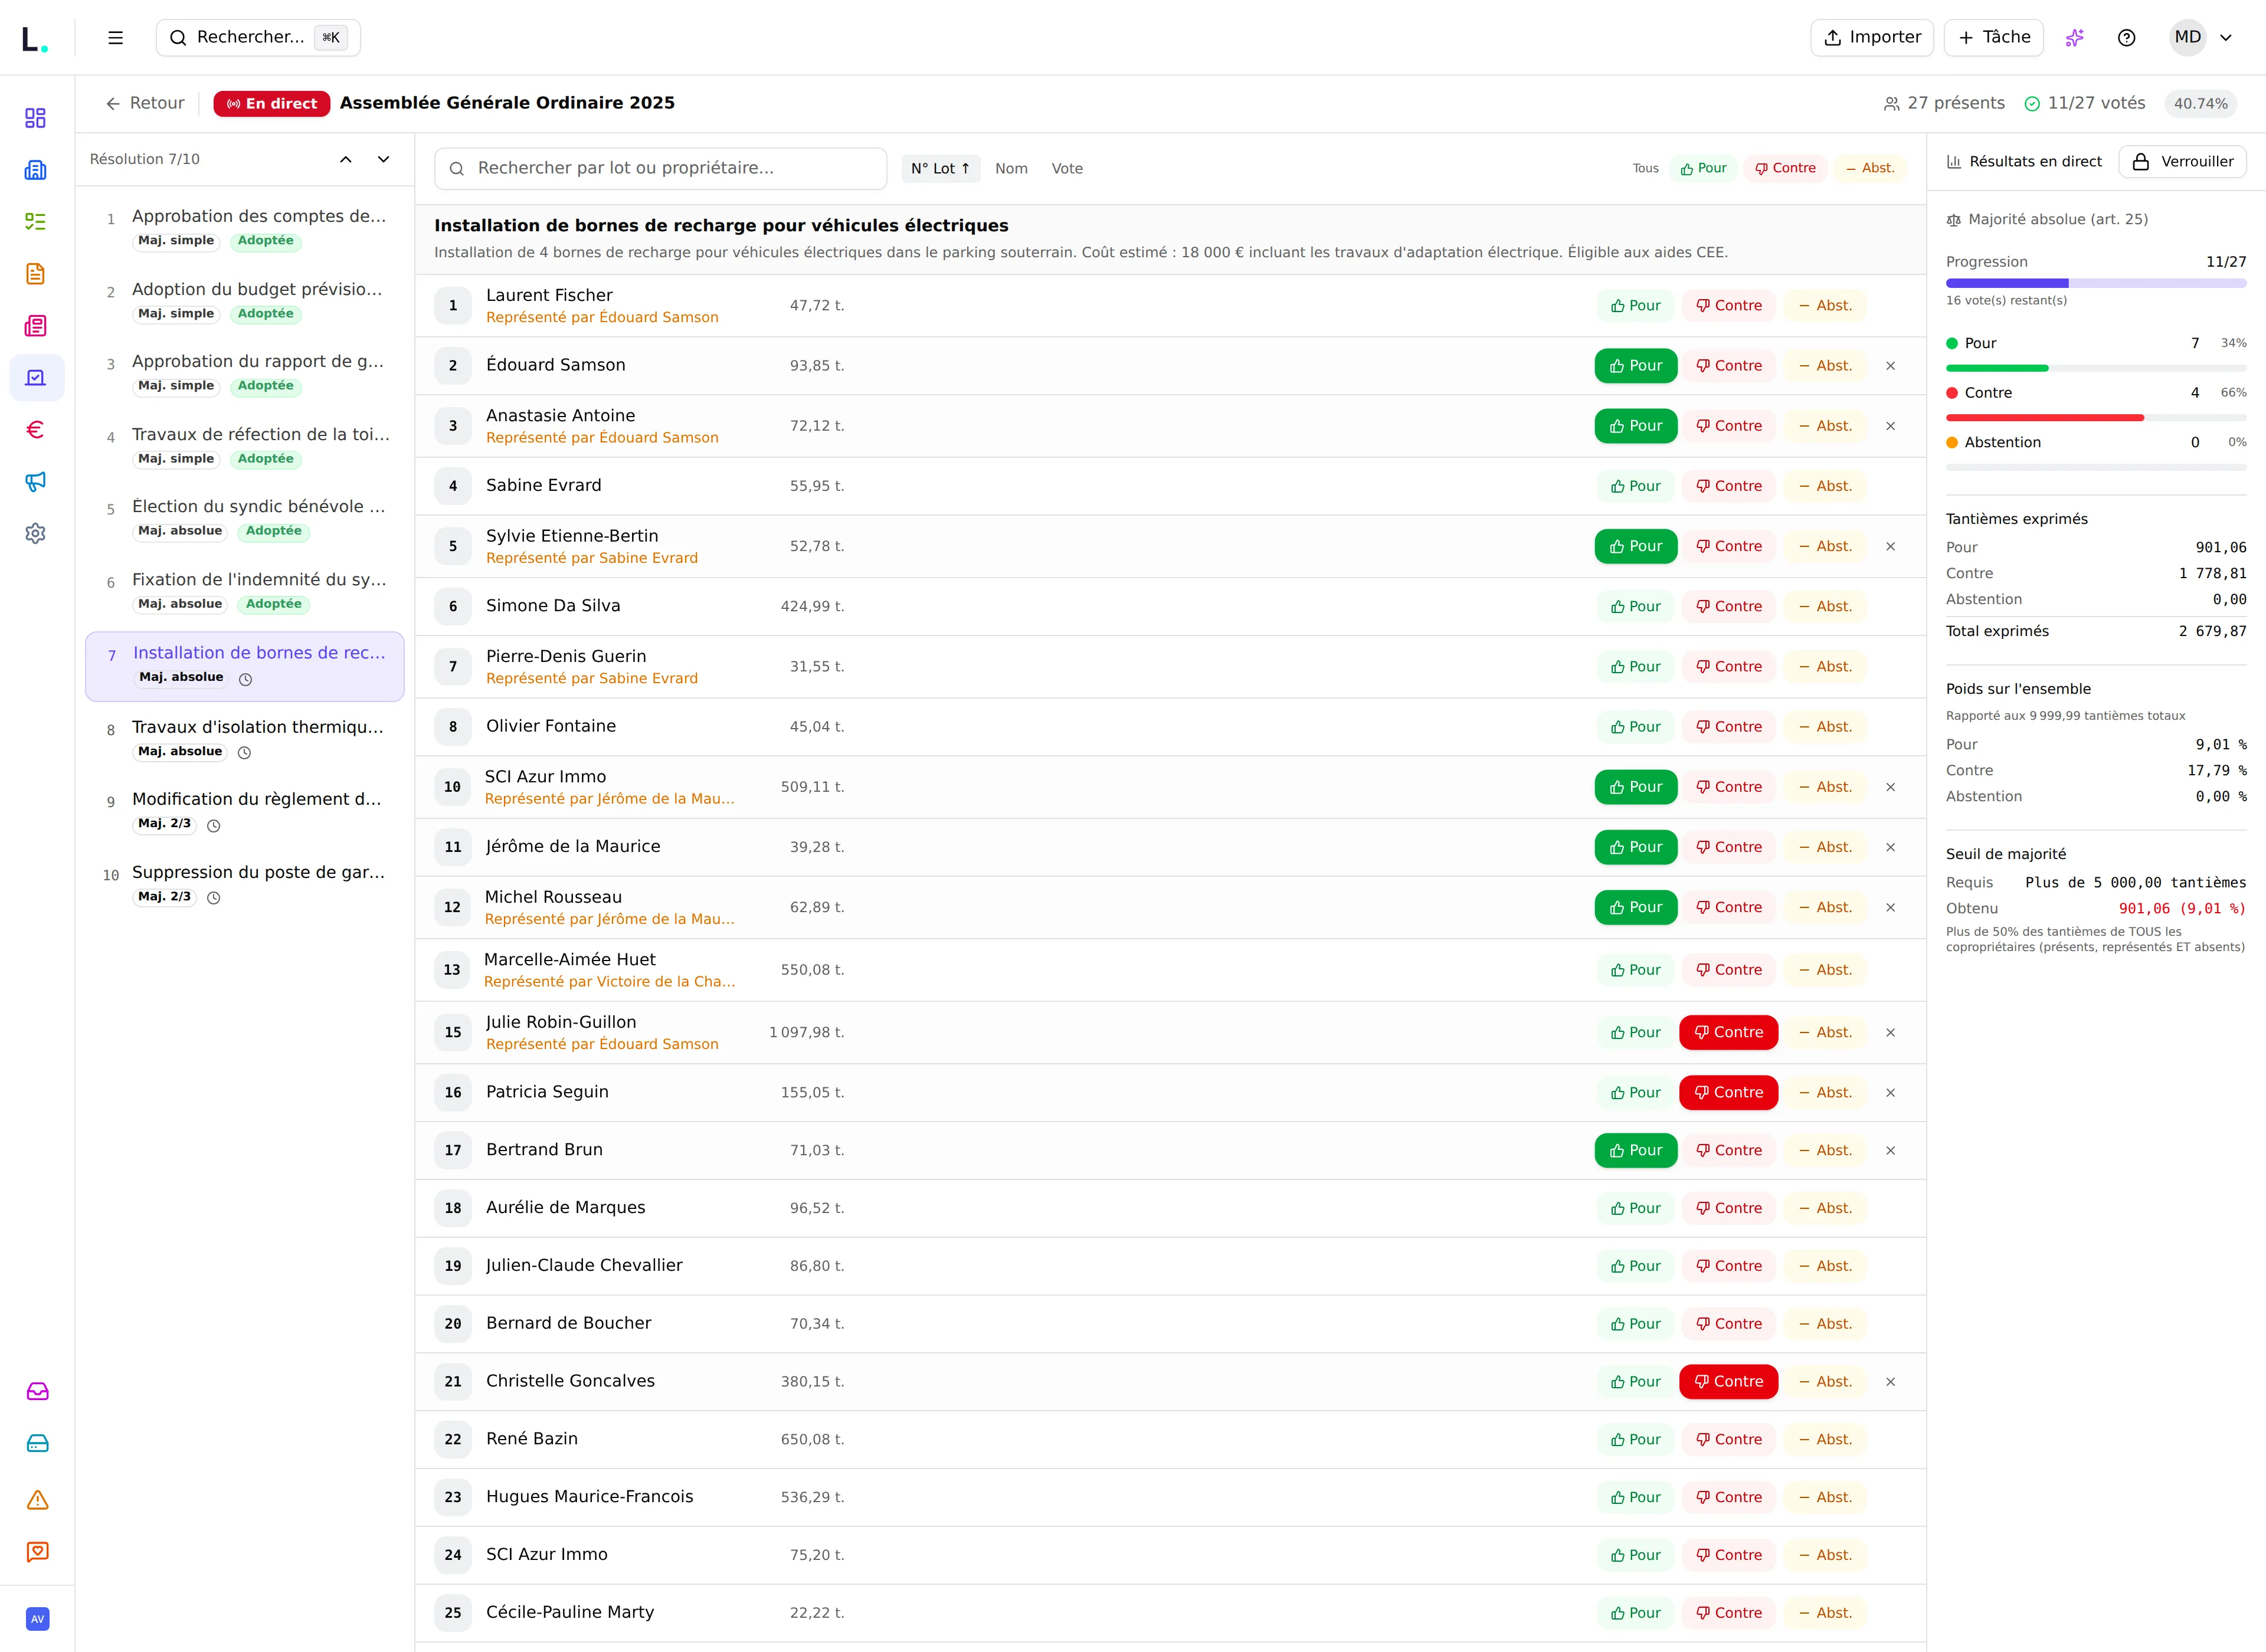Click the Importer button
Screen dimensions: 2266x1652
1872,37
